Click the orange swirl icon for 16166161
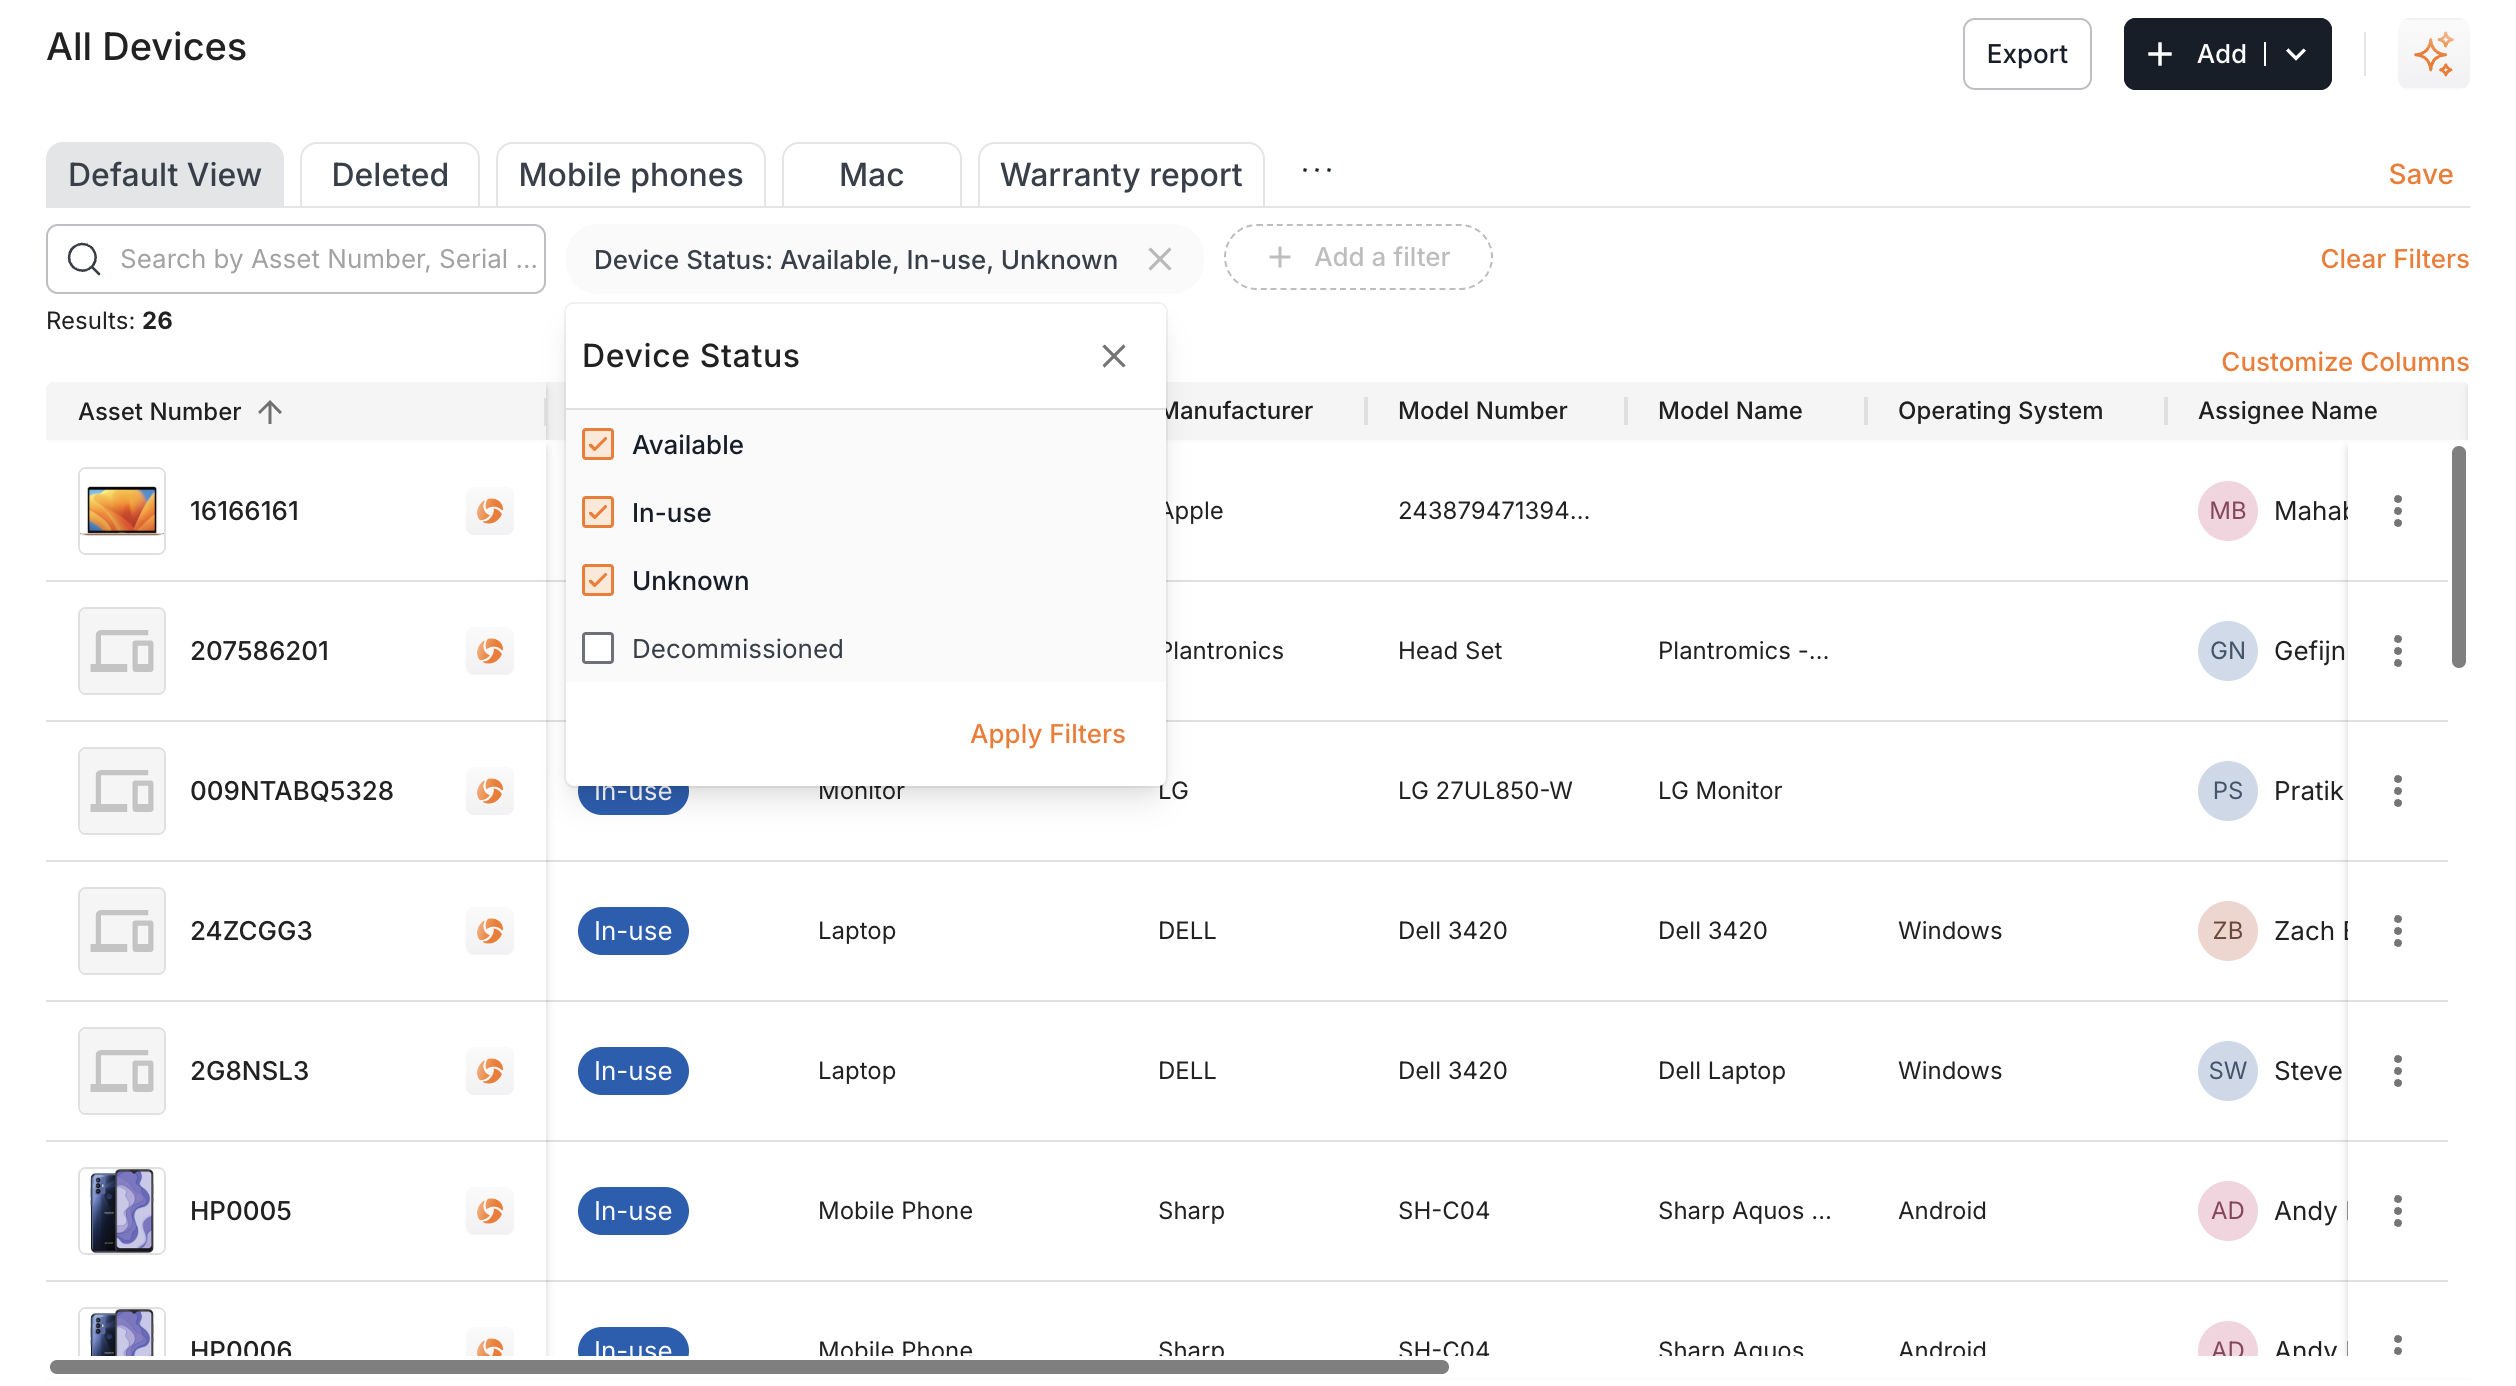 [490, 511]
